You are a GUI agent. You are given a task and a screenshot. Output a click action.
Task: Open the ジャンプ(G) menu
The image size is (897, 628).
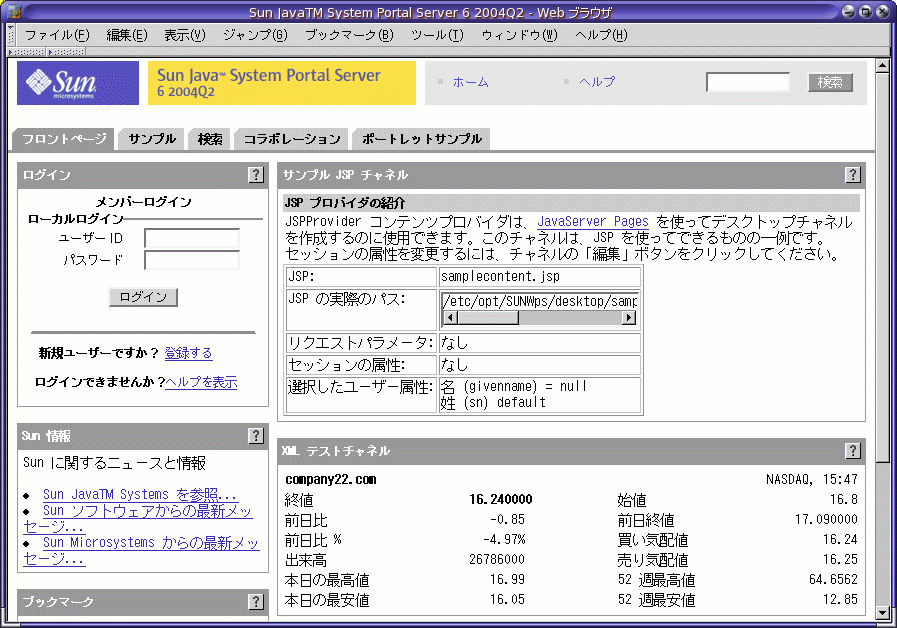[255, 35]
